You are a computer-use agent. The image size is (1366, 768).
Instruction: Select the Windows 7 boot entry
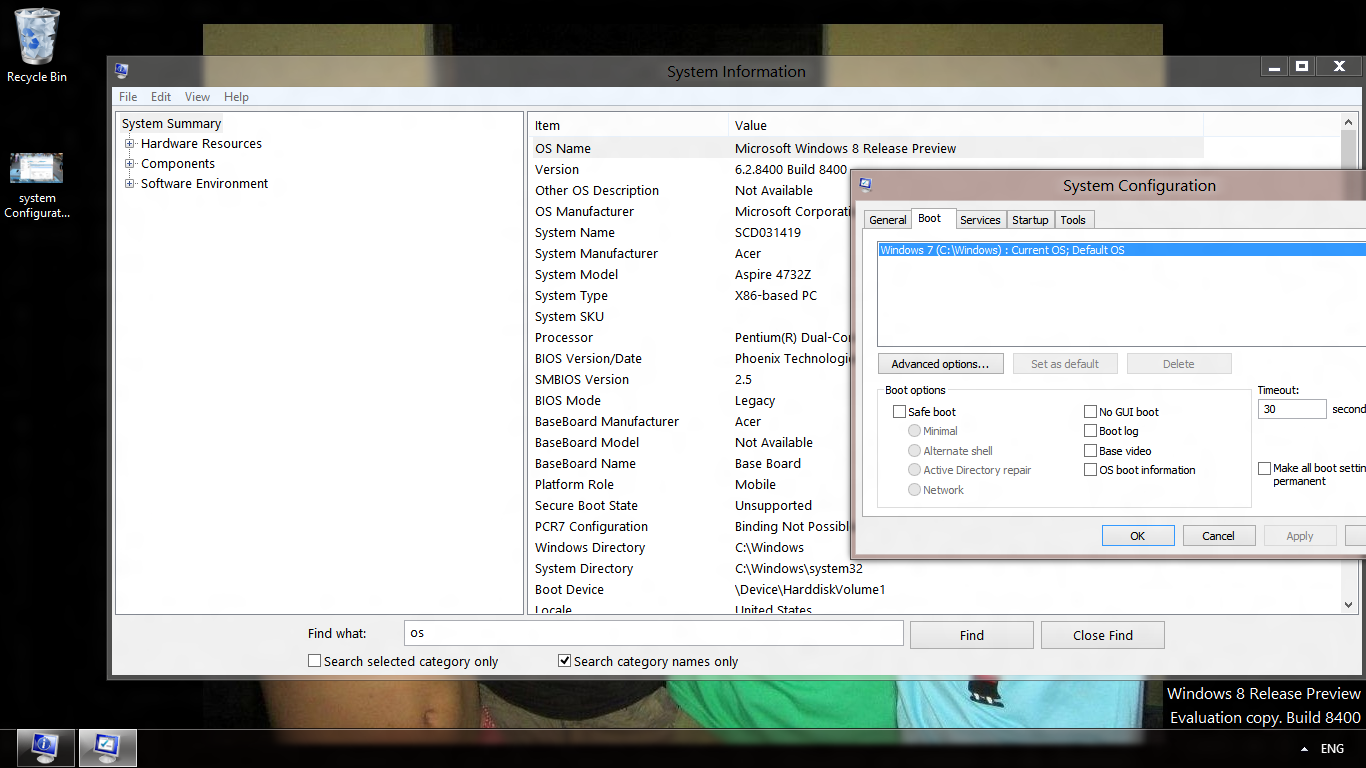pyautogui.click(x=1121, y=250)
